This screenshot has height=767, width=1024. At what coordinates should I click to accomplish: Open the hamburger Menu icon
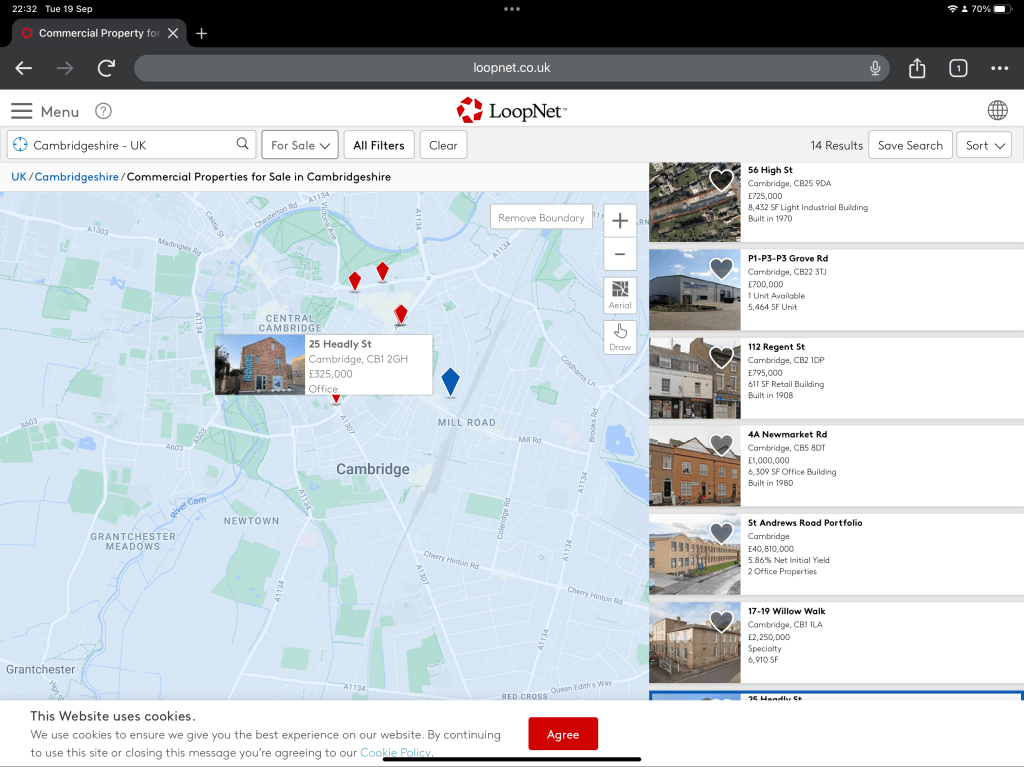22,111
